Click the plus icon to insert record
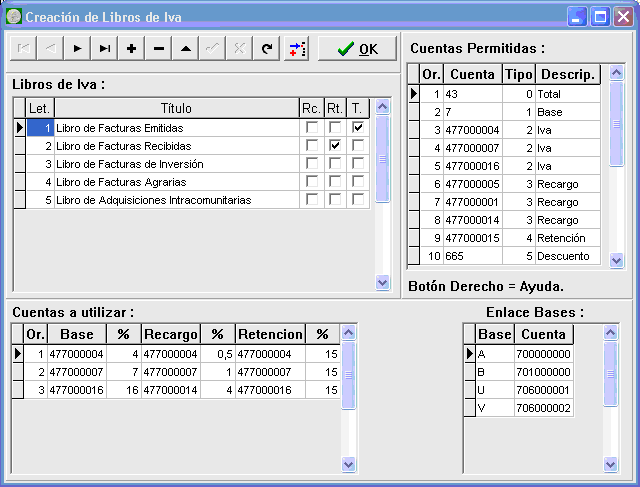The height and width of the screenshot is (487, 640). (x=131, y=48)
